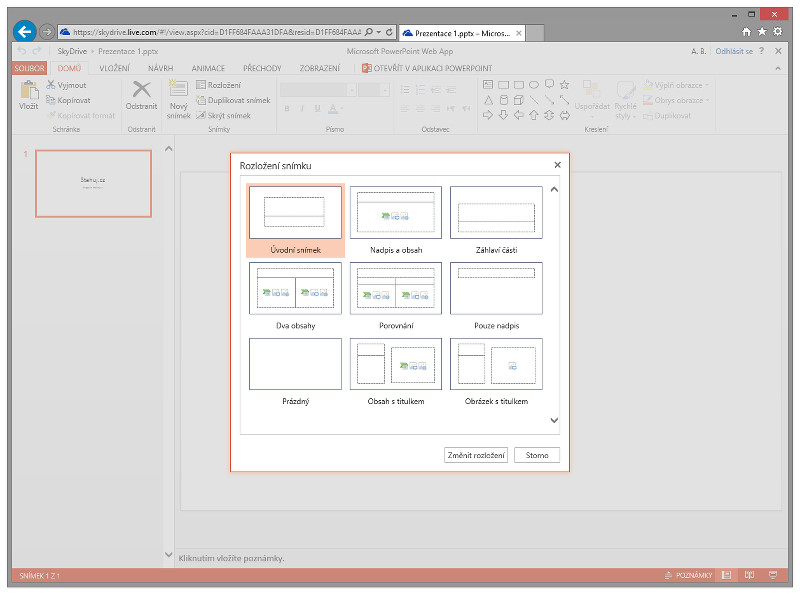This screenshot has height=595, width=800.
Task: Click the browser back button
Action: pyautogui.click(x=24, y=32)
